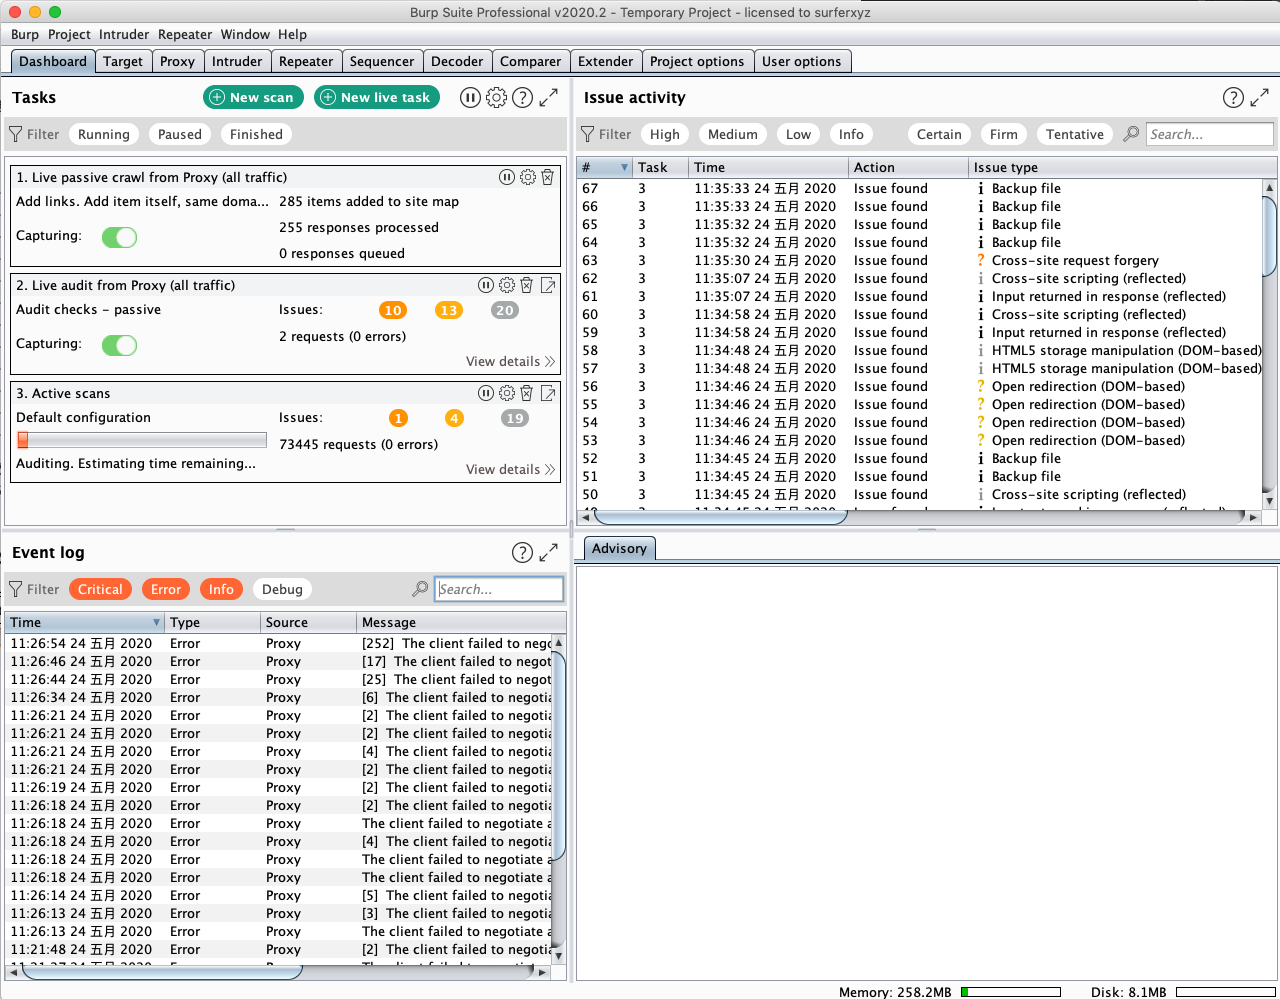Select issue 63 Cross-site request forgery
Image resolution: width=1280 pixels, height=999 pixels.
[x=920, y=260]
